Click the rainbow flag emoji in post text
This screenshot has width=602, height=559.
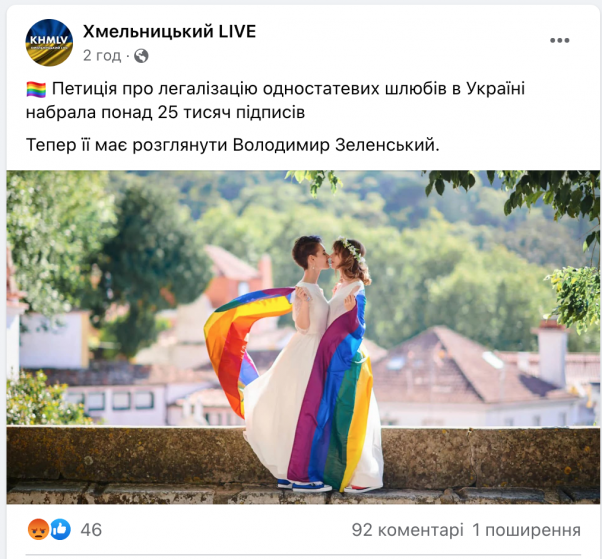pos(36,89)
